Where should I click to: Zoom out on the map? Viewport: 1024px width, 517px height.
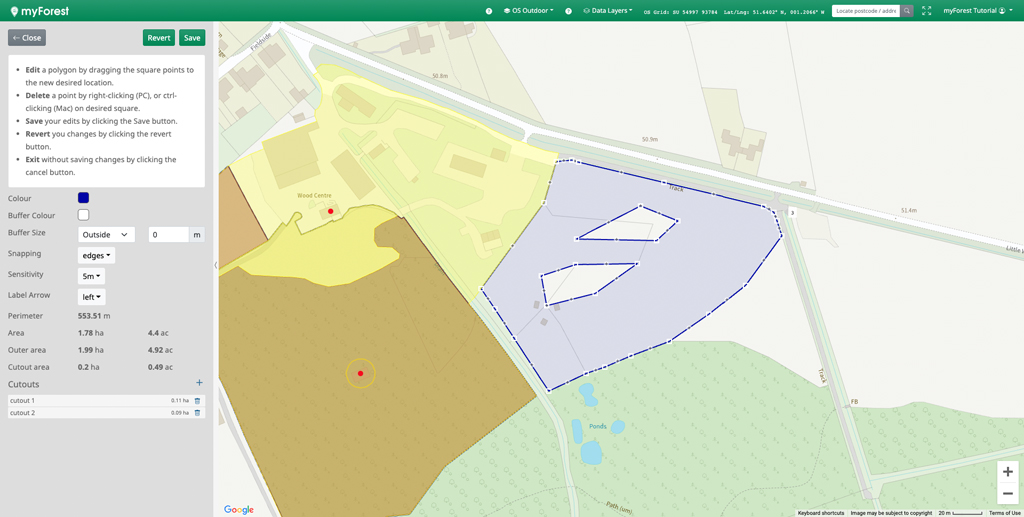[1007, 494]
